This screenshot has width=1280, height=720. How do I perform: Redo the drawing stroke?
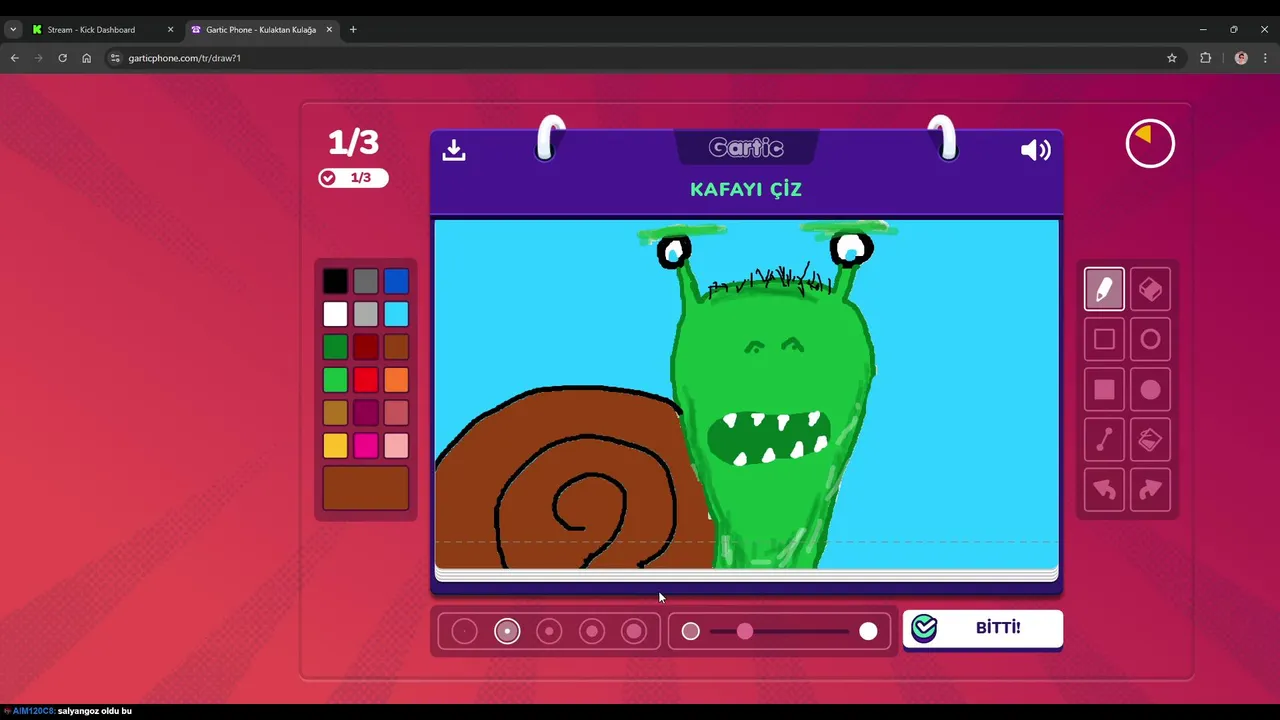[x=1150, y=490]
